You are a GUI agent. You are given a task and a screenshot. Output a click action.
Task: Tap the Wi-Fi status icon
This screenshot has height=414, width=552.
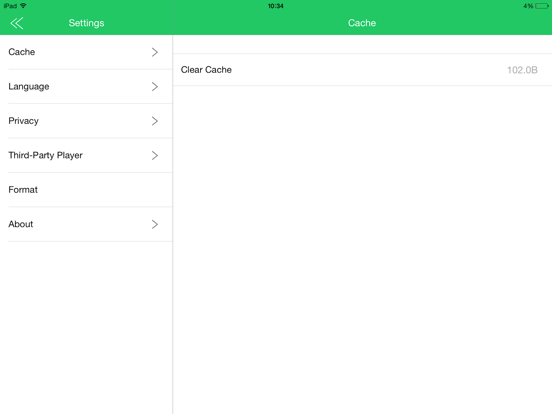23,6
